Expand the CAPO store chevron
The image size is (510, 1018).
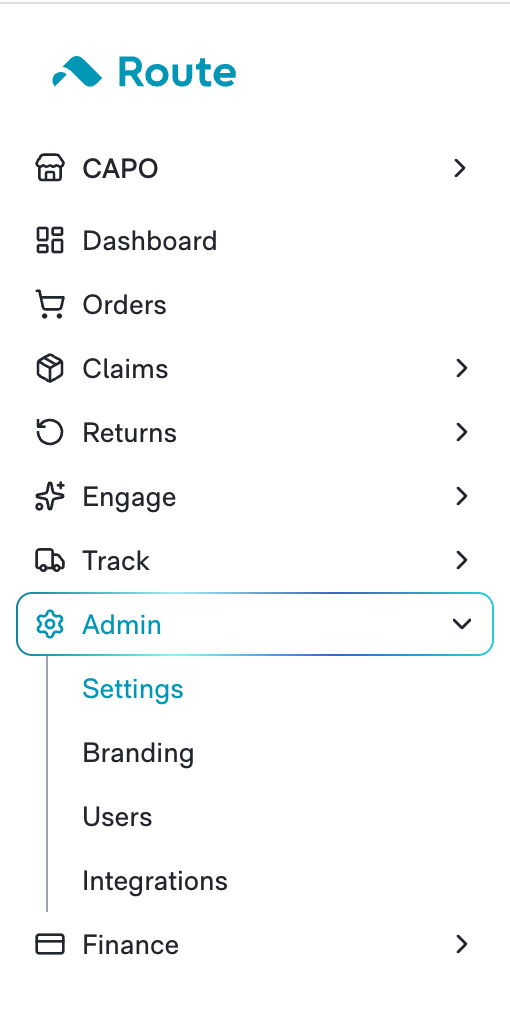[460, 168]
